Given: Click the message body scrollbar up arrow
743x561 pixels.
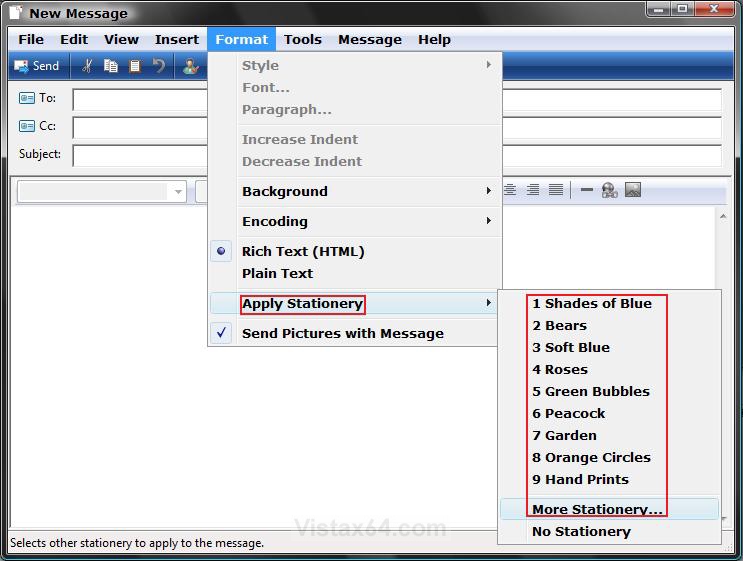Looking at the screenshot, I should (723, 217).
